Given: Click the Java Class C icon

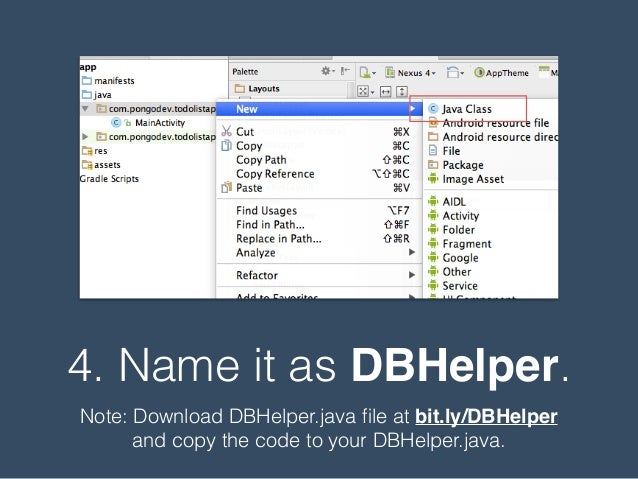Looking at the screenshot, I should point(433,109).
